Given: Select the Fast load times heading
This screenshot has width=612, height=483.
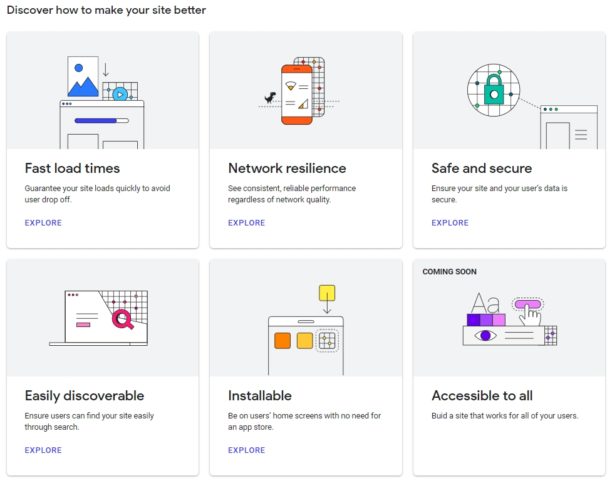Looking at the screenshot, I should click(72, 168).
